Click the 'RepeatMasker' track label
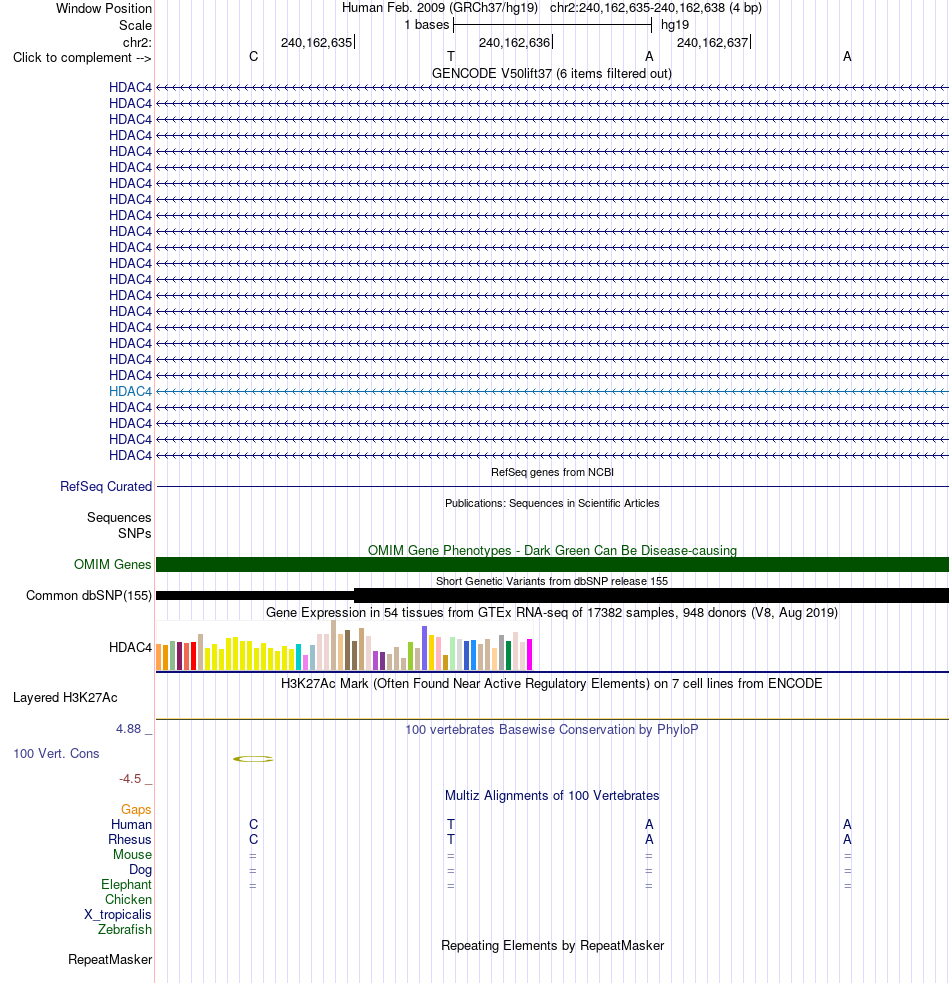The width and height of the screenshot is (950, 983). [110, 960]
